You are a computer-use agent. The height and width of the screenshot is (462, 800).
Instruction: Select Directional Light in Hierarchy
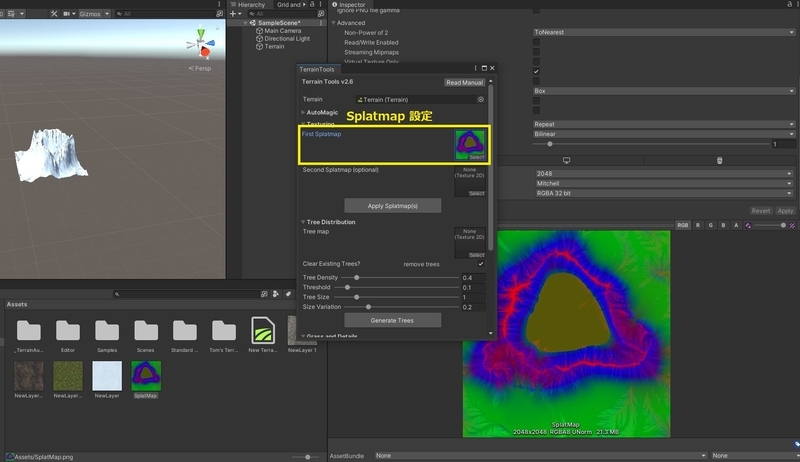click(x=287, y=38)
